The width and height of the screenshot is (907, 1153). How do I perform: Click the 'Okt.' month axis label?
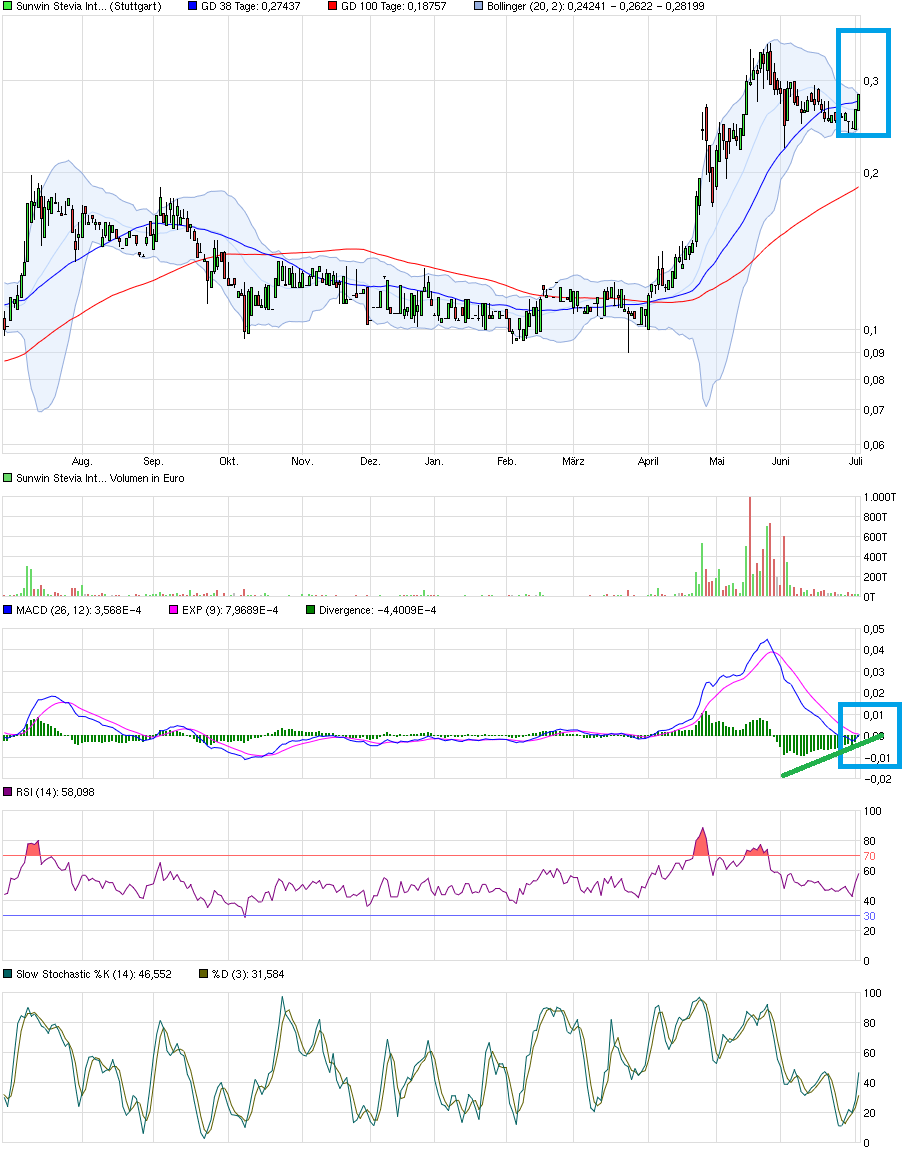[229, 461]
